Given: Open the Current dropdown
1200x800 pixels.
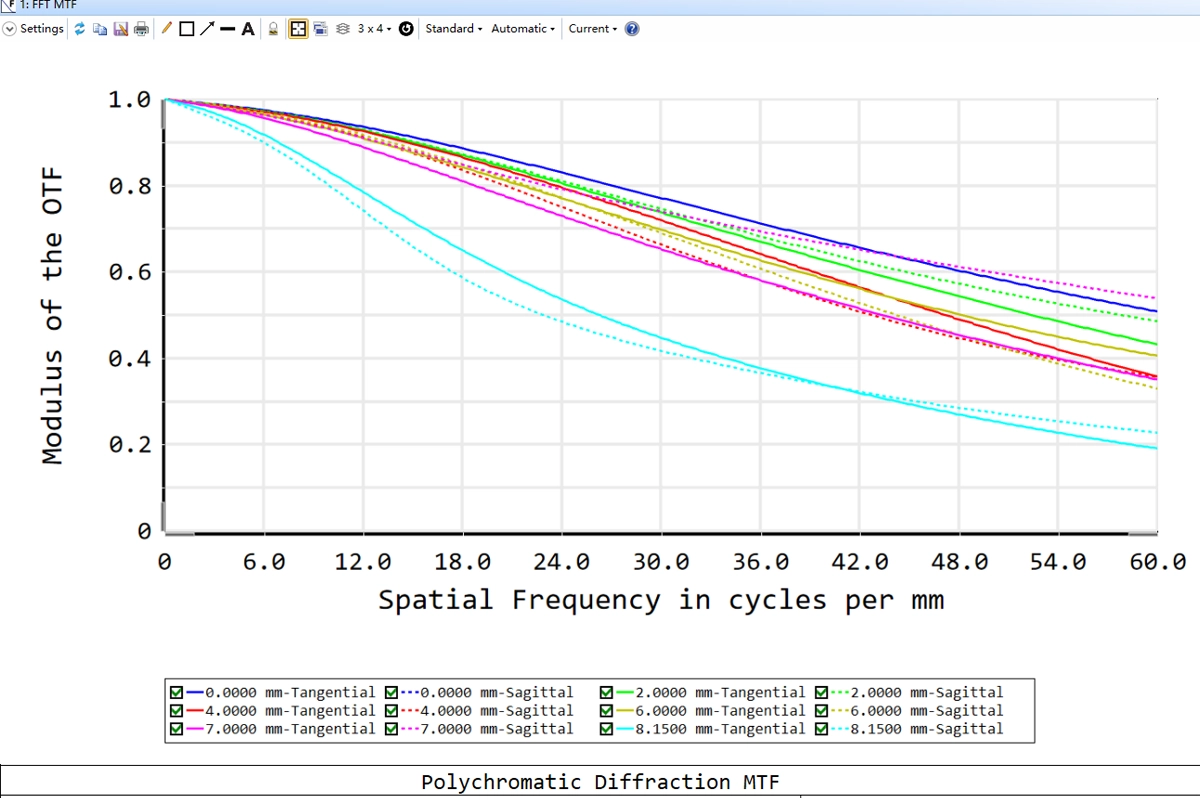Looking at the screenshot, I should click(592, 29).
